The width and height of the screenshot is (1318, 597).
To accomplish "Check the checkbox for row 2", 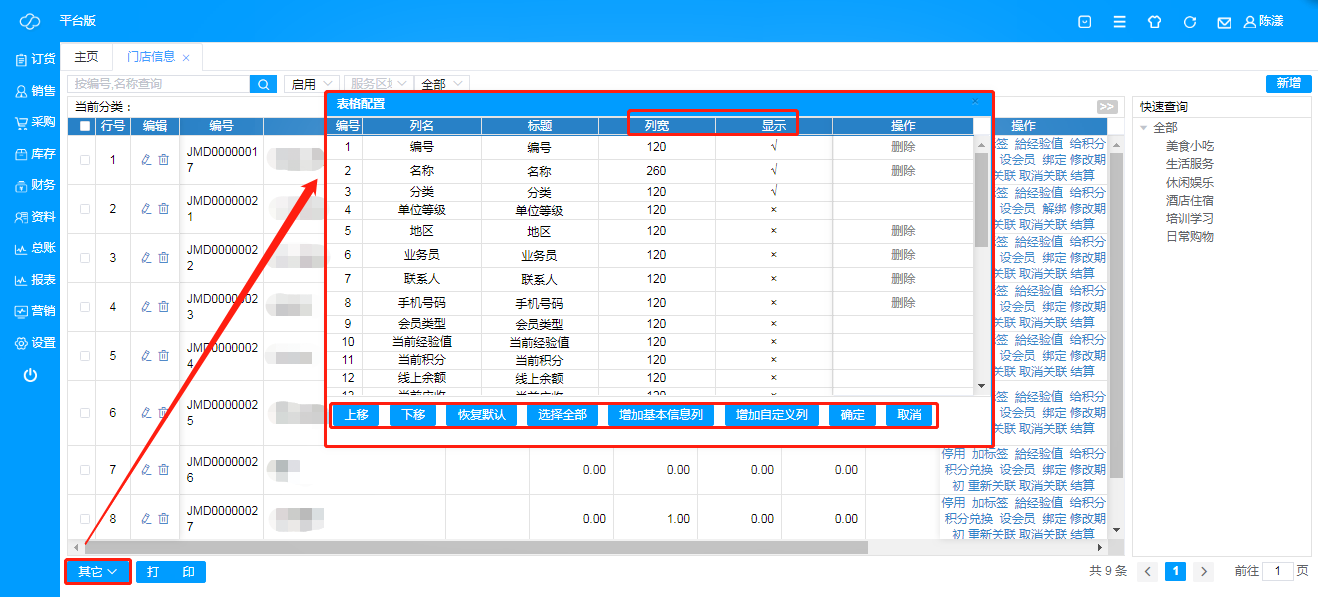I will click(84, 209).
